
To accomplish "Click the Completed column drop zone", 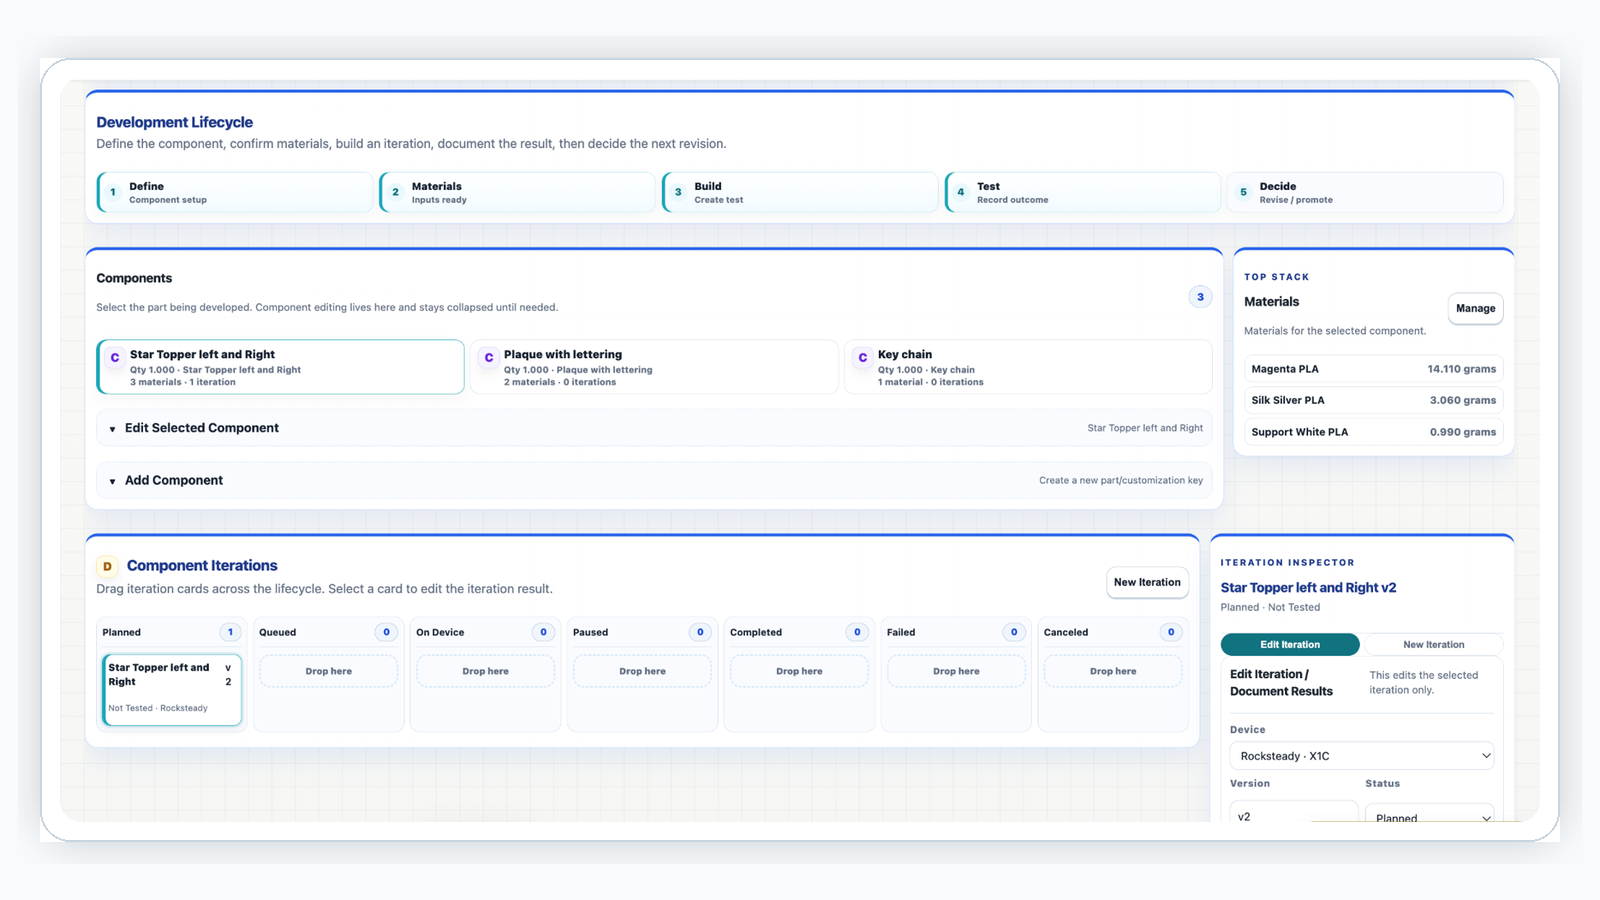I will pos(799,671).
